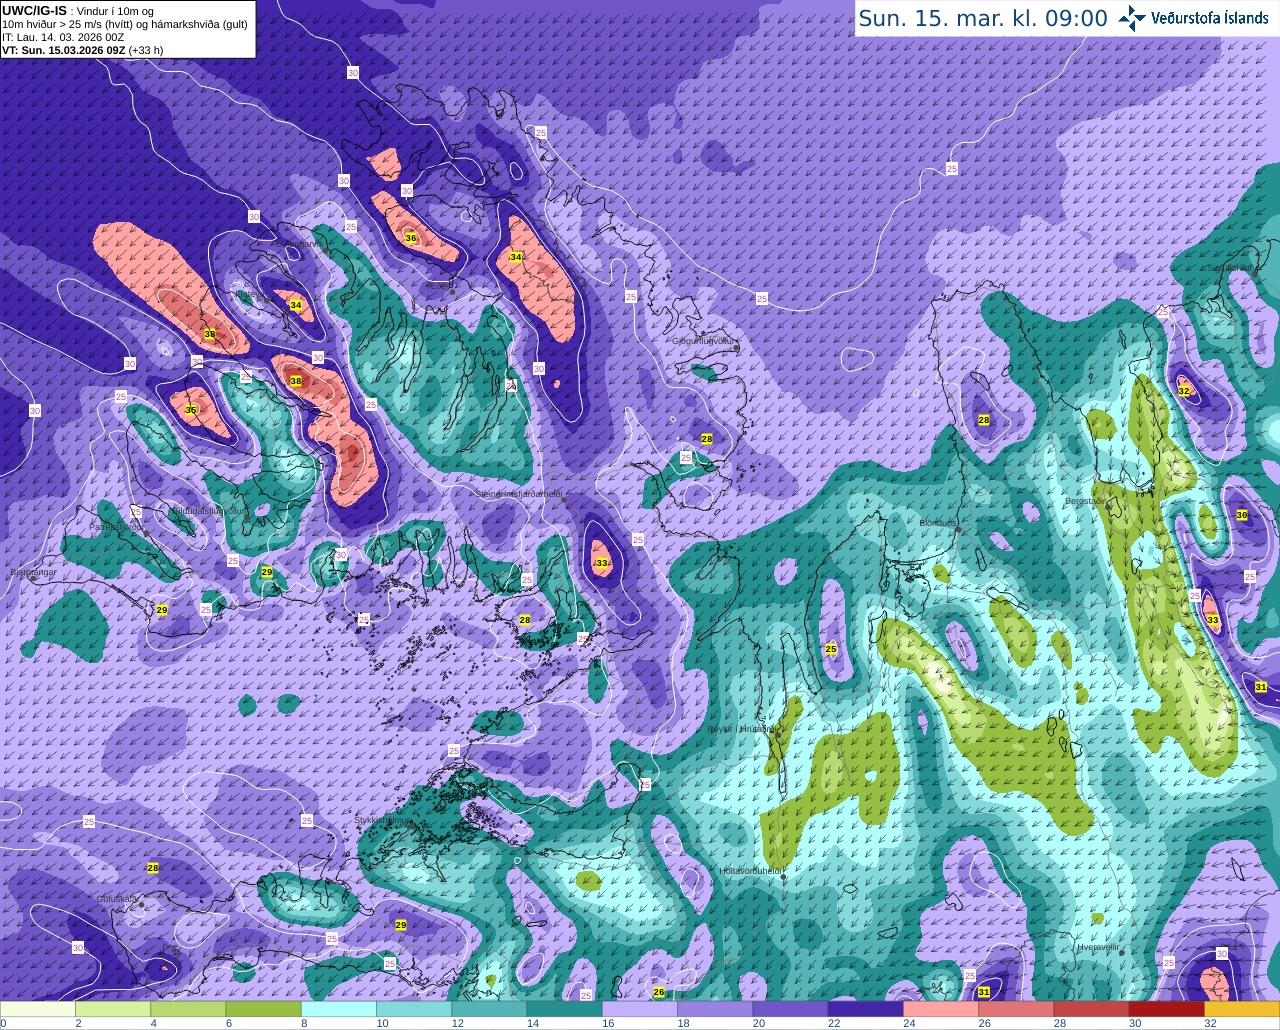Viewport: 1280px width, 1030px height.
Task: Click the yellow 32 gust maximum label
Action: click(1184, 391)
